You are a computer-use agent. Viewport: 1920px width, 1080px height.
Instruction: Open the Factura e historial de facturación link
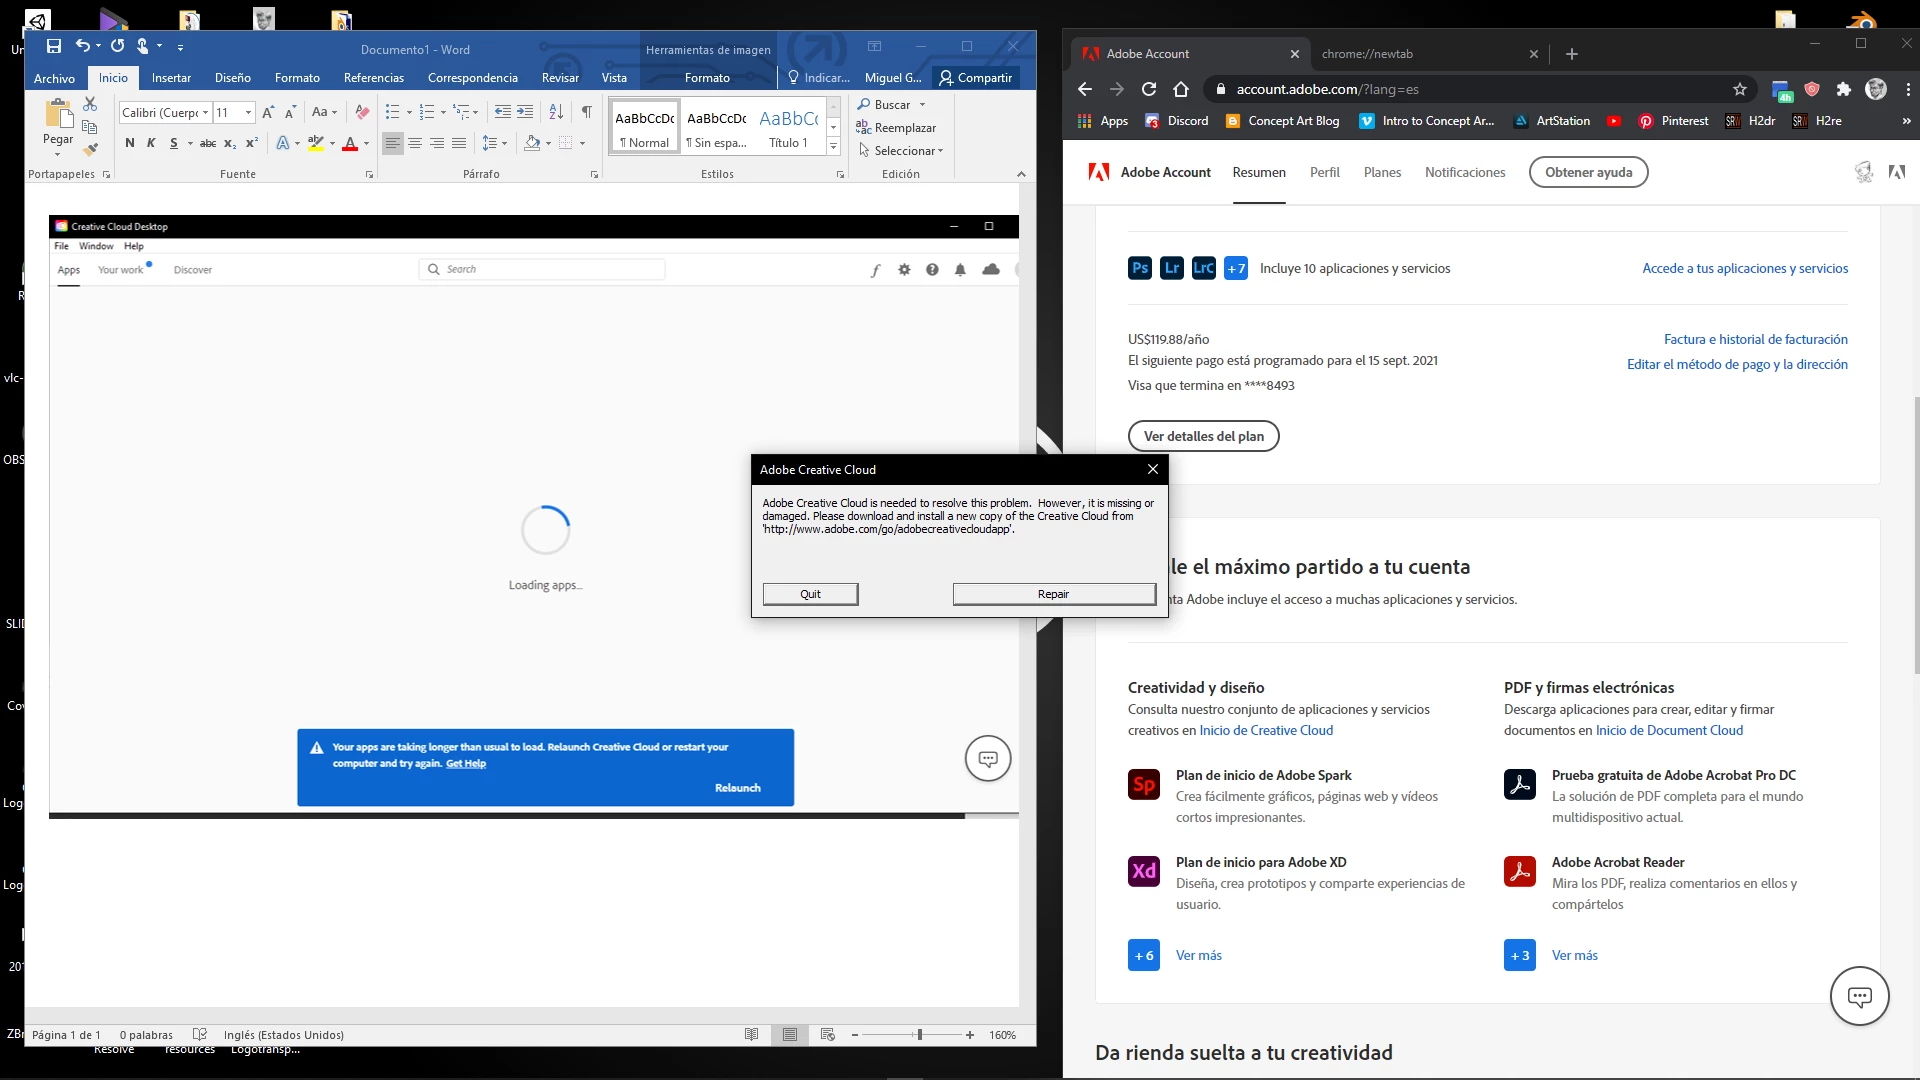1755,340
